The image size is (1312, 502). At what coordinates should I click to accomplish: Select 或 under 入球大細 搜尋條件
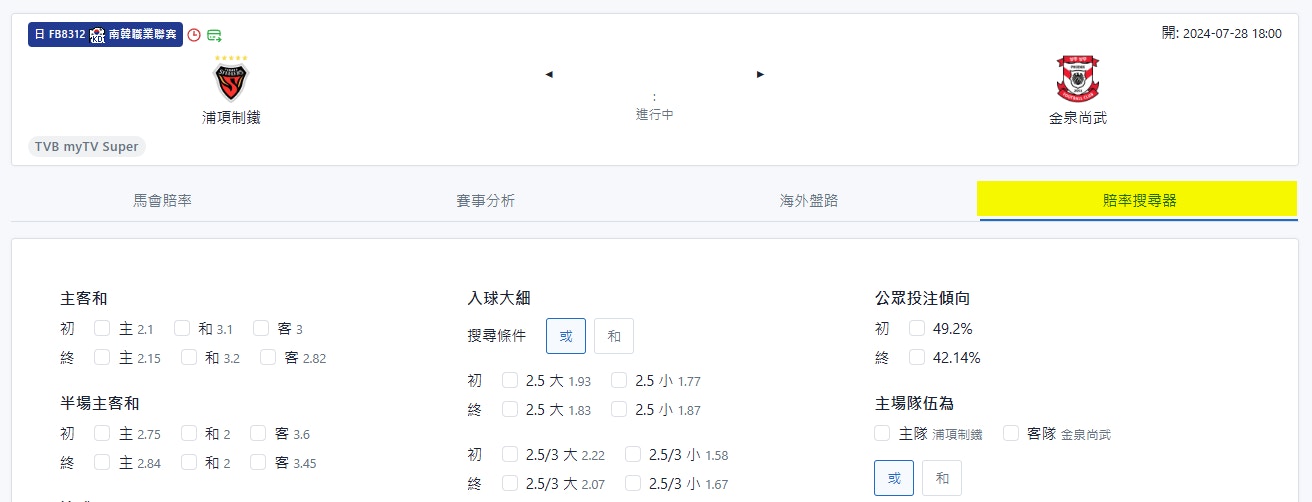click(566, 336)
